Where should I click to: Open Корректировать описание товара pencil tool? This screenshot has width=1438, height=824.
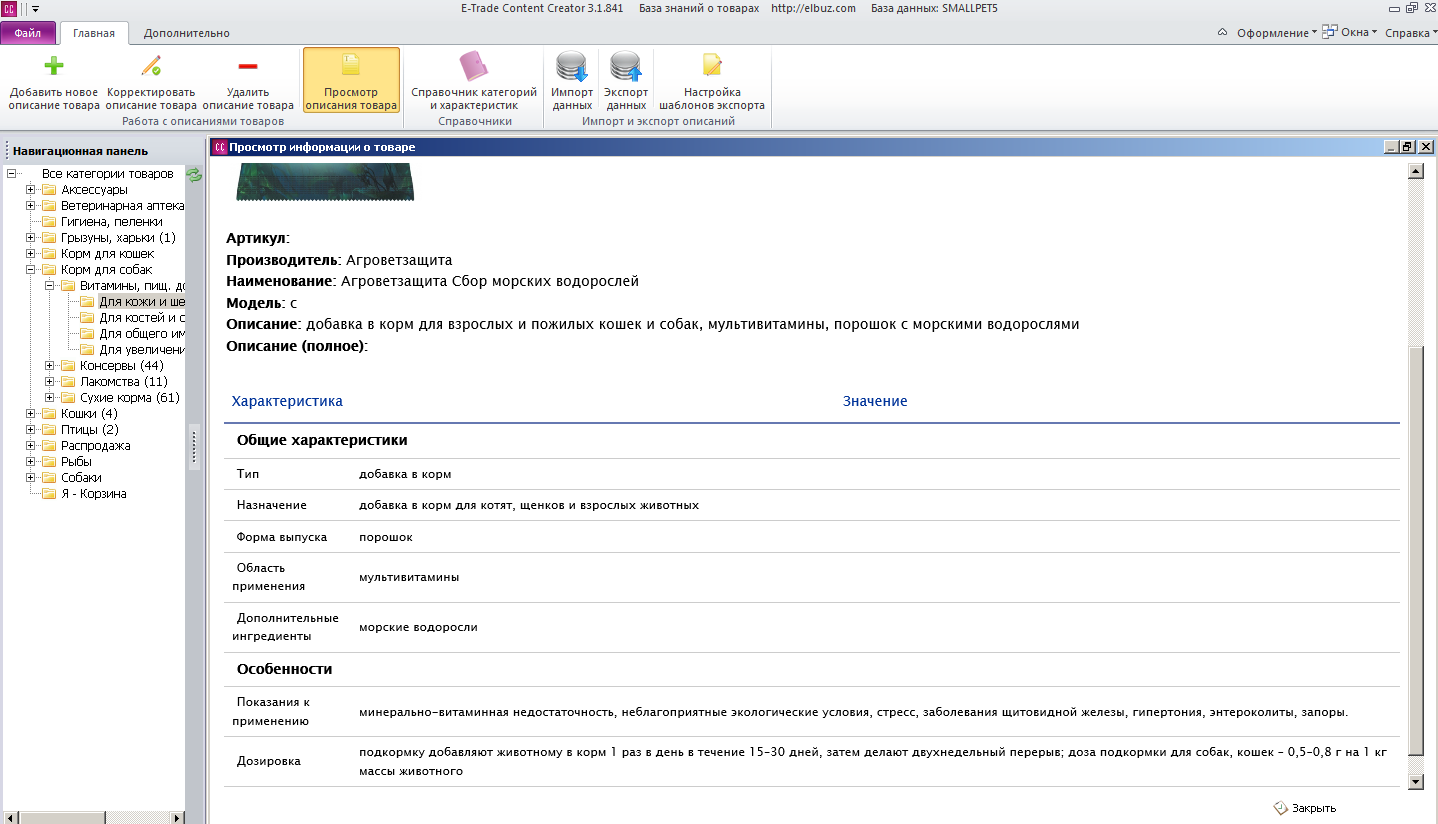coord(151,80)
